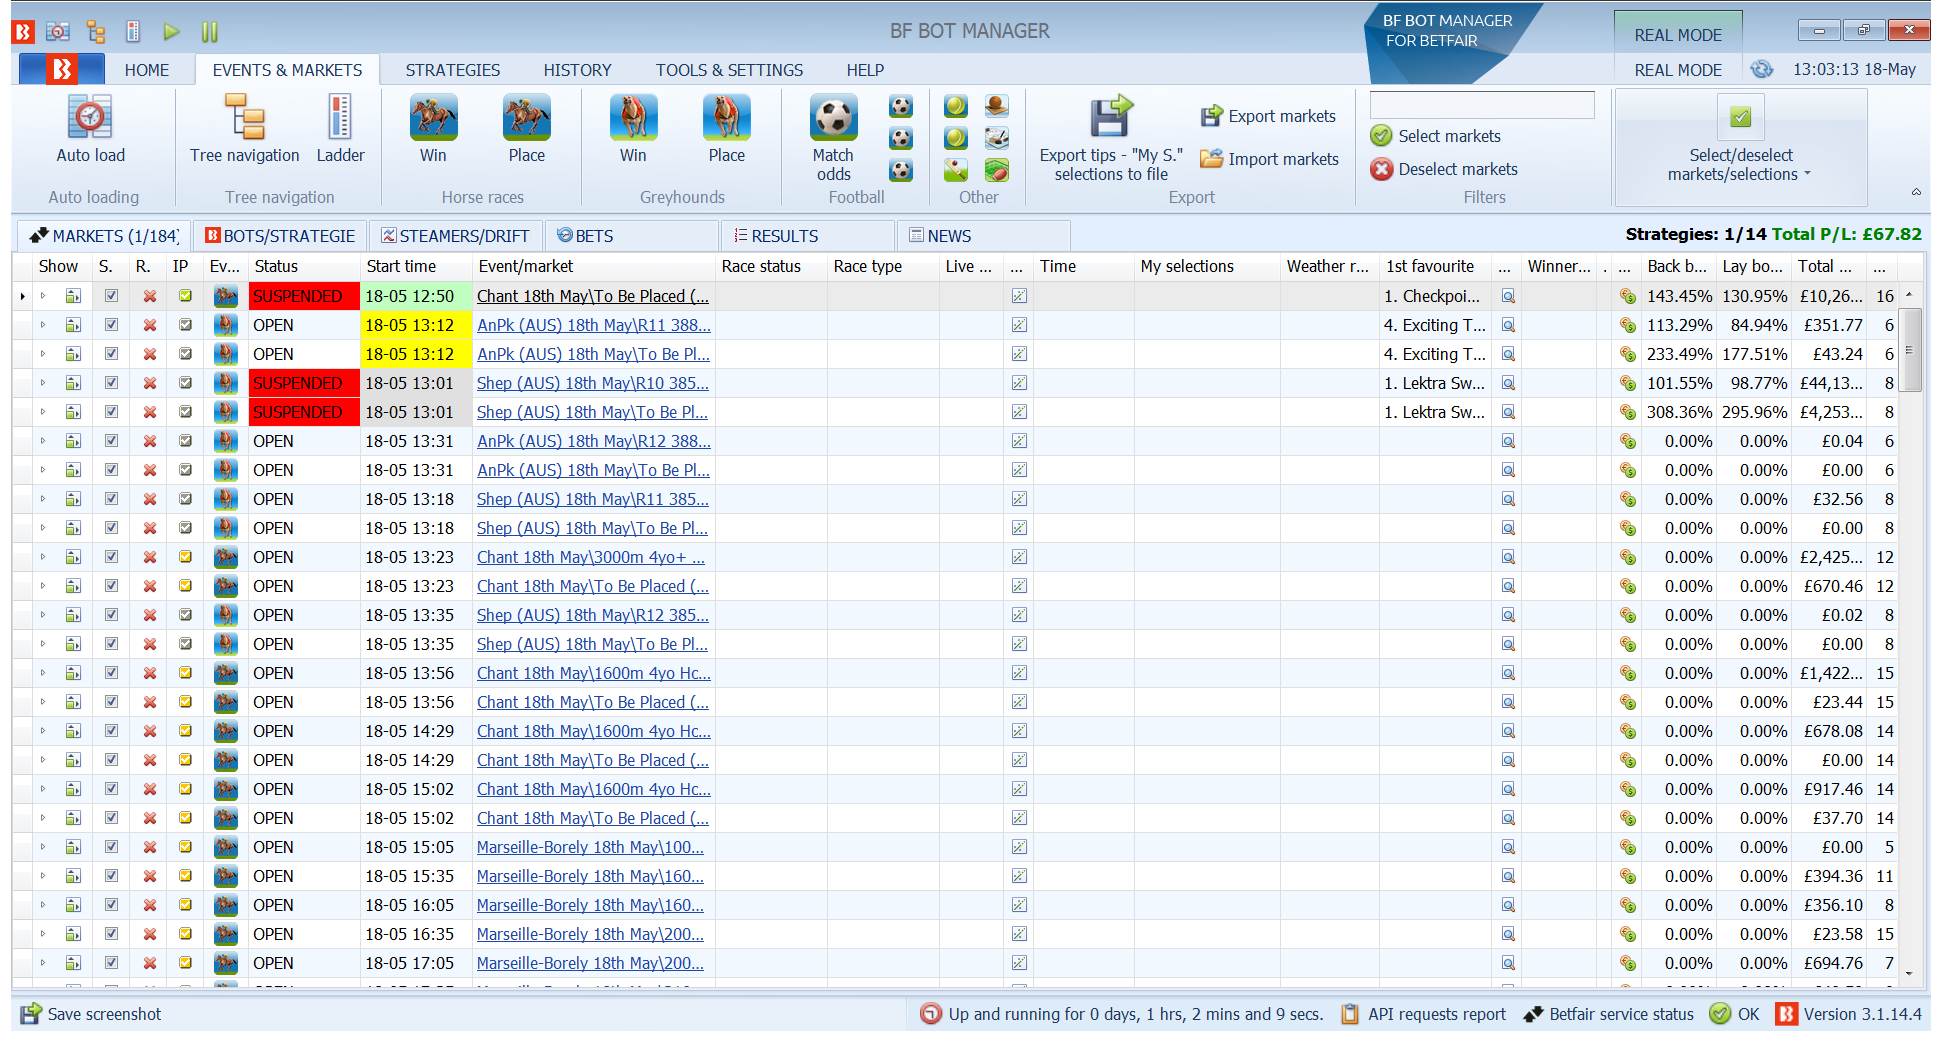This screenshot has height=1042, width=1942.
Task: Click the refresh icon beside REAL MODE
Action: pyautogui.click(x=1761, y=69)
